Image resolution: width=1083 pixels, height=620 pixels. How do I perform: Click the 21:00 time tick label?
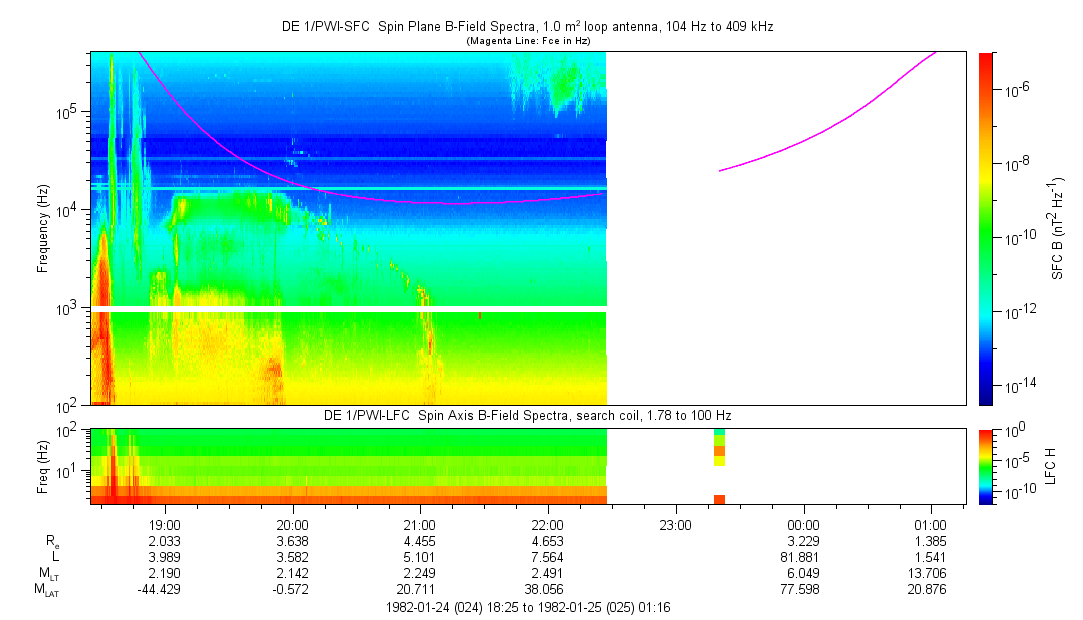420,525
